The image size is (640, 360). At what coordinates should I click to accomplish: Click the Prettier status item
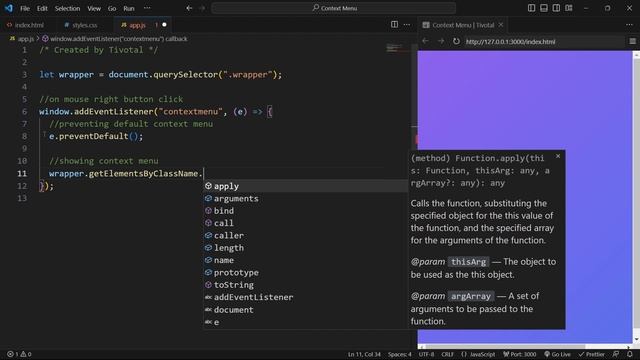click(x=591, y=354)
